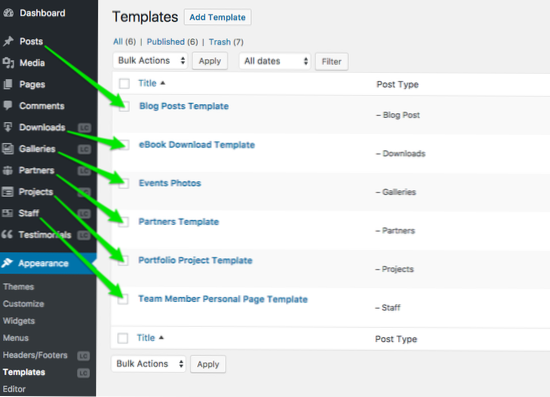Check the Blog Posts Template row checkbox
This screenshot has width=550, height=397.
(124, 106)
